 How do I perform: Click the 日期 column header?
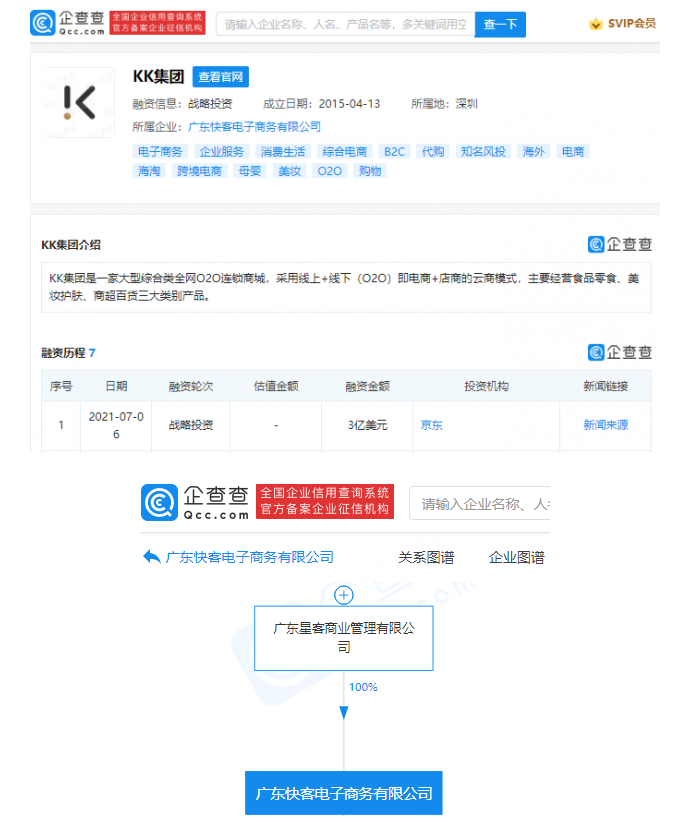point(116,386)
